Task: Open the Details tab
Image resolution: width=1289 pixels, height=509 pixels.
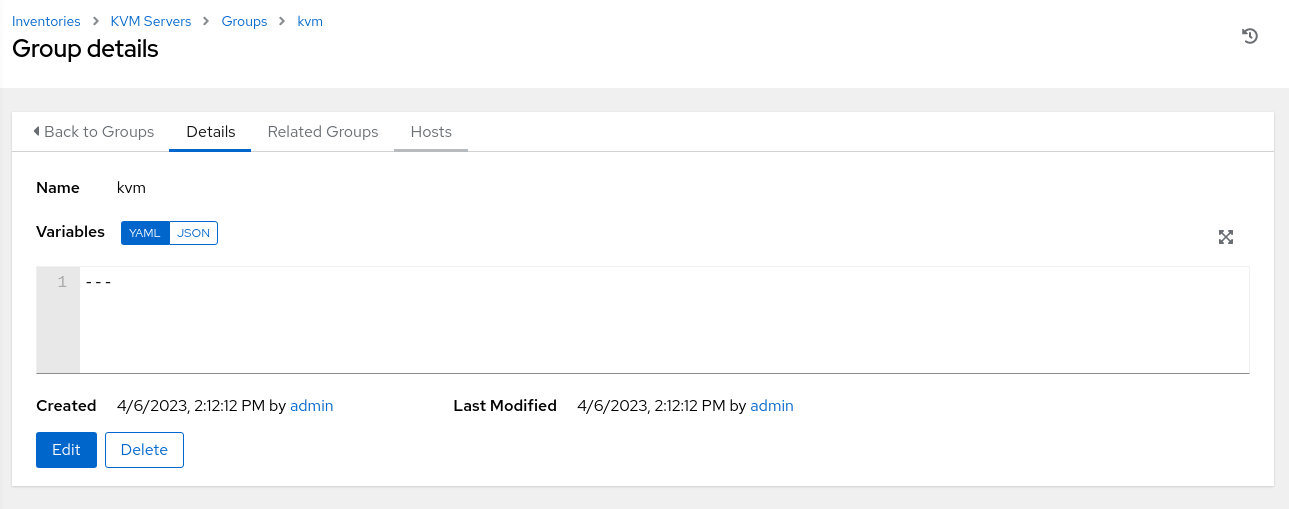Action: 210,132
